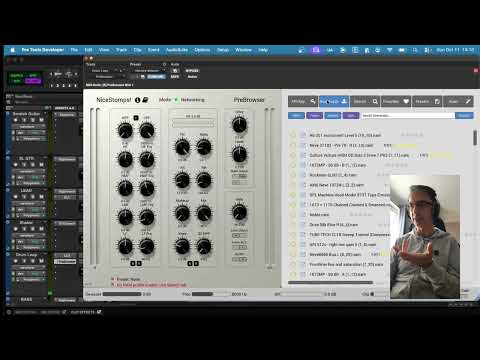Open the insert selector dropdown below the Track selector
The image size is (480, 360).
(107, 77)
